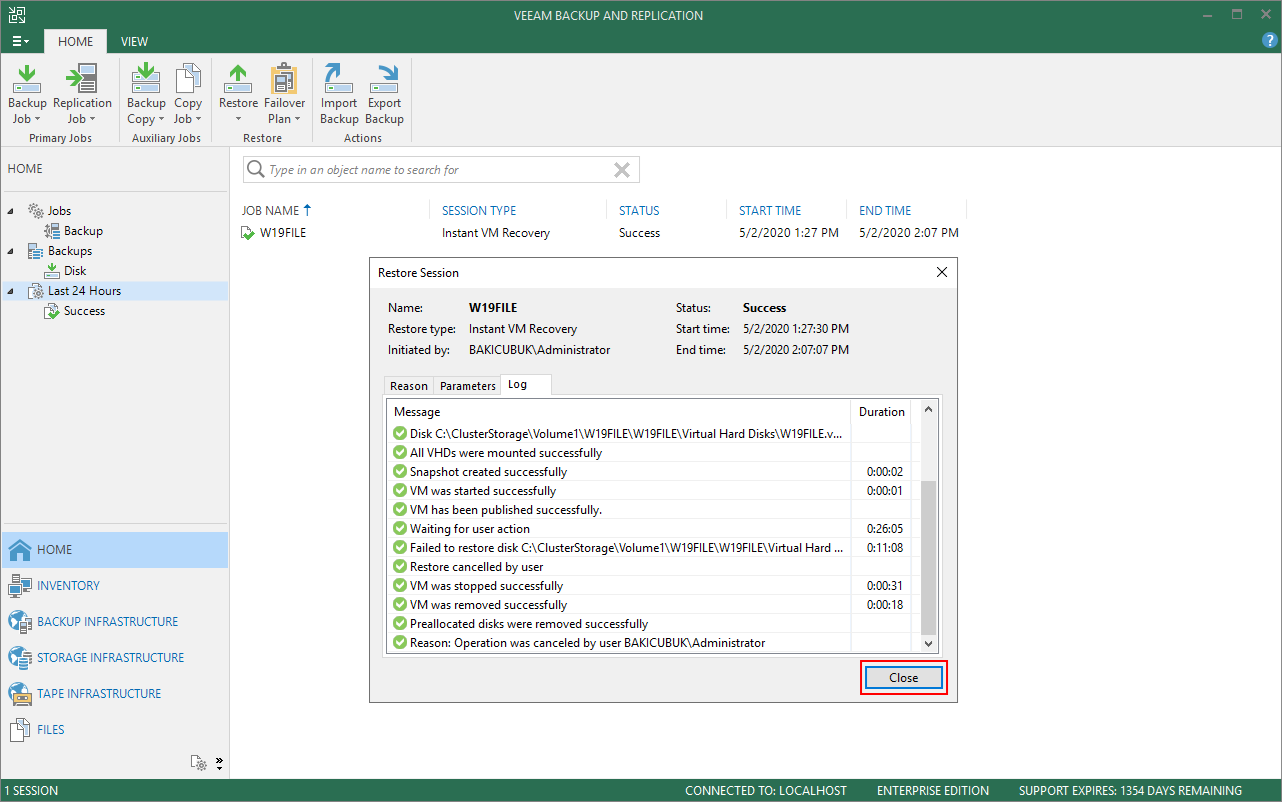The height and width of the screenshot is (802, 1282).
Task: Select the Success tree item
Action: tap(84, 311)
